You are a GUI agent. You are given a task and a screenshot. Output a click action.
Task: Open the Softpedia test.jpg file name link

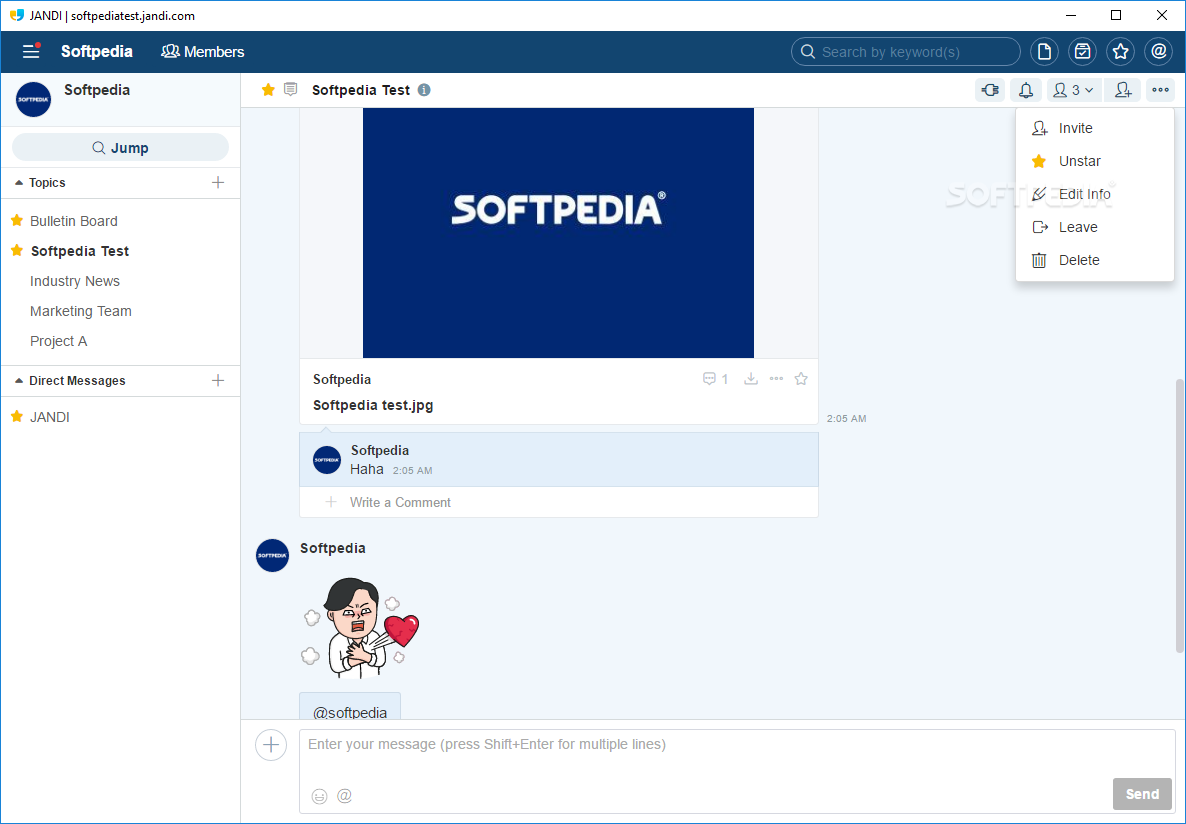click(373, 406)
